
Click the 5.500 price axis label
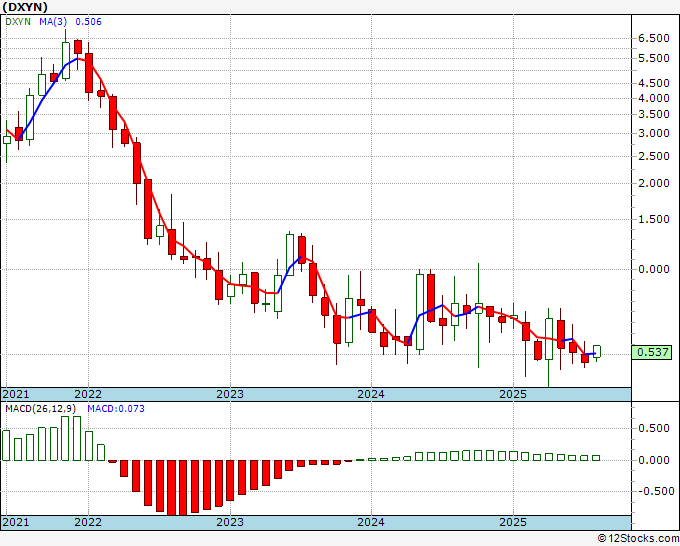654,58
